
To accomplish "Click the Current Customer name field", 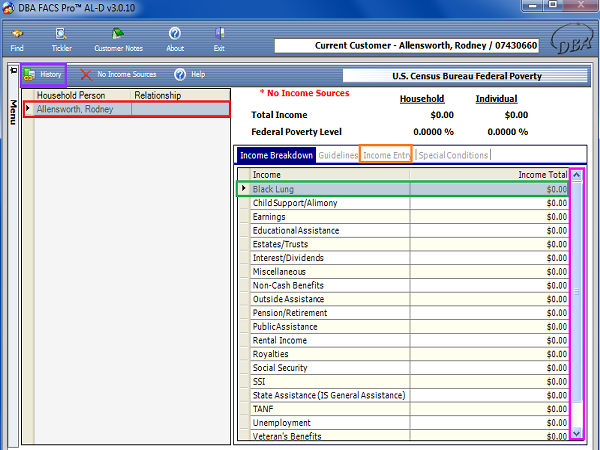I will coord(407,46).
